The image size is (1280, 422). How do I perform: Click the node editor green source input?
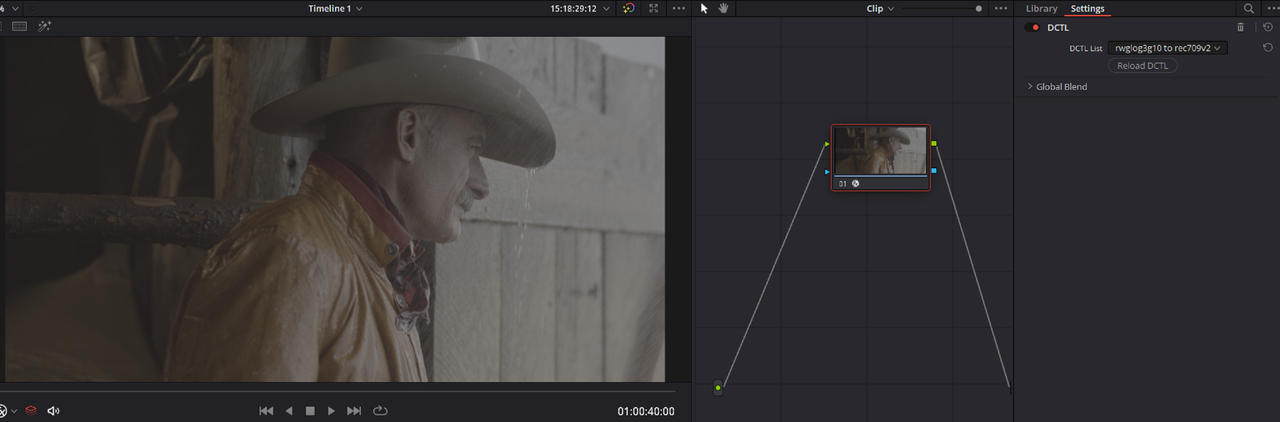coord(718,387)
